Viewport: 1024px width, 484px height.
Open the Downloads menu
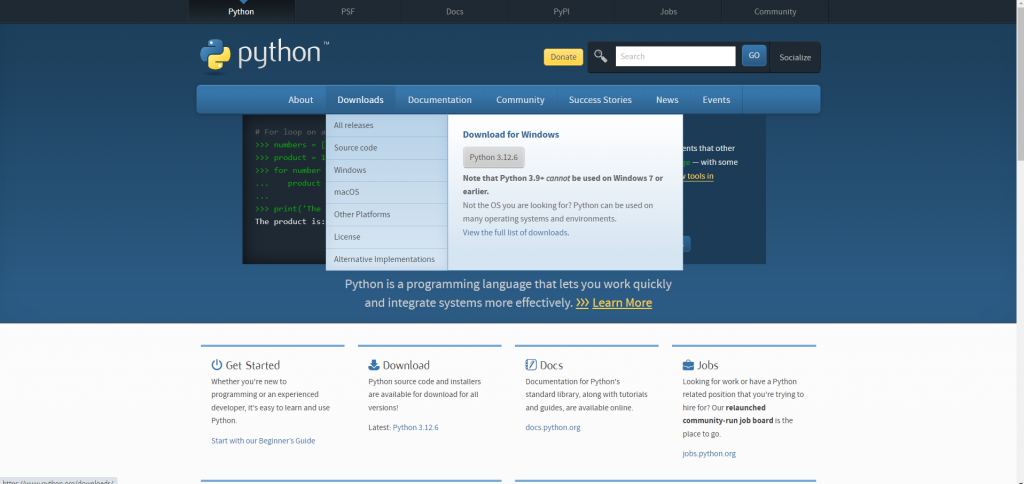360,100
